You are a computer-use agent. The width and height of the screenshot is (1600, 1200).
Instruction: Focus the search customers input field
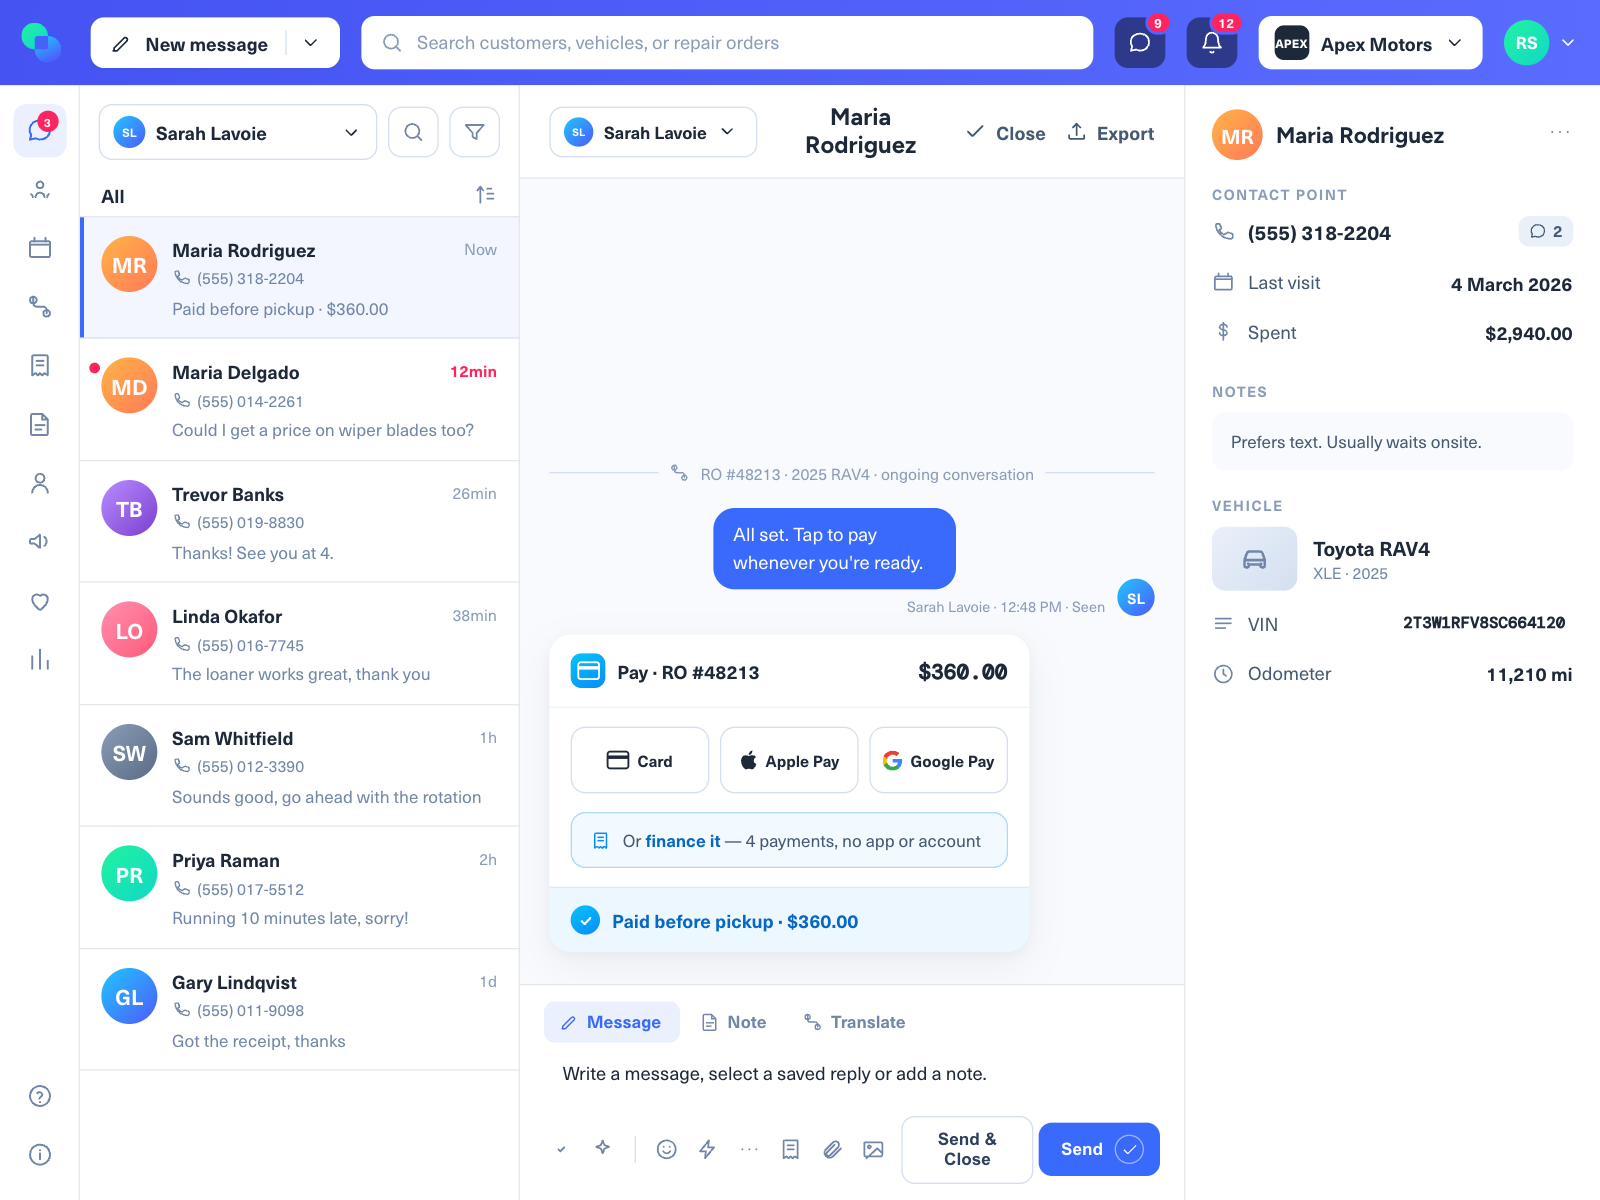coord(727,43)
